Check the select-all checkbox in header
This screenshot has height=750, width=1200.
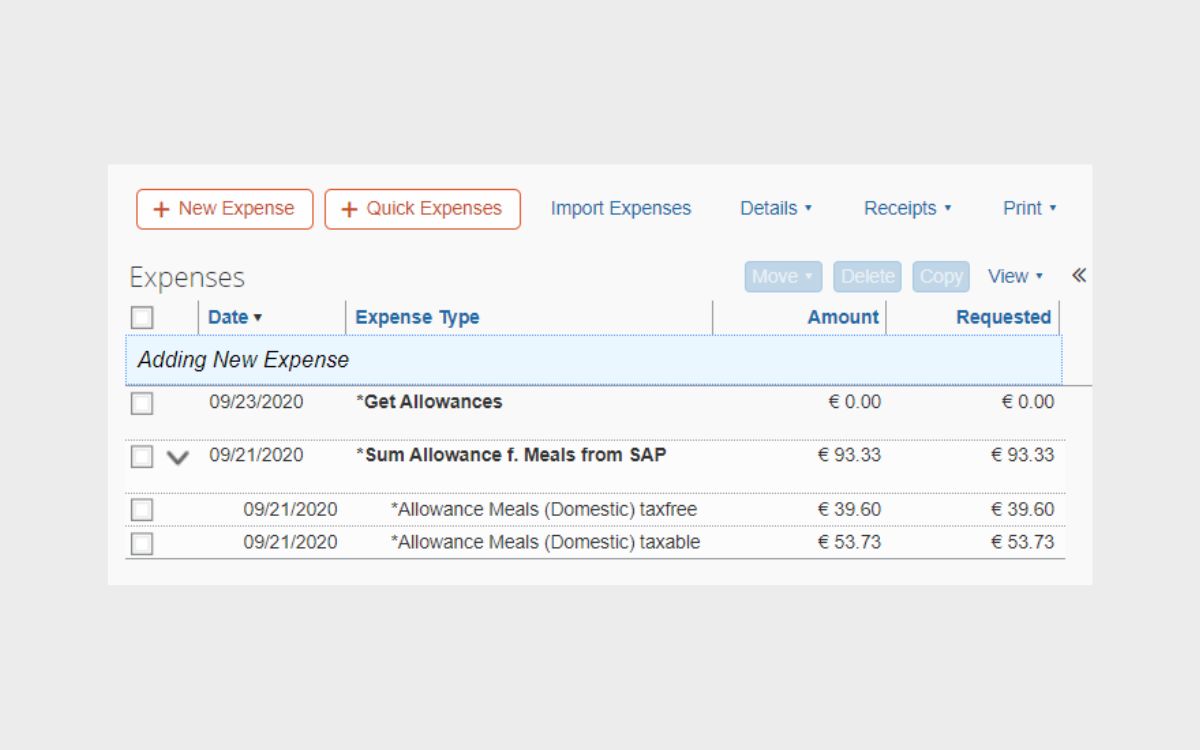[x=141, y=317]
